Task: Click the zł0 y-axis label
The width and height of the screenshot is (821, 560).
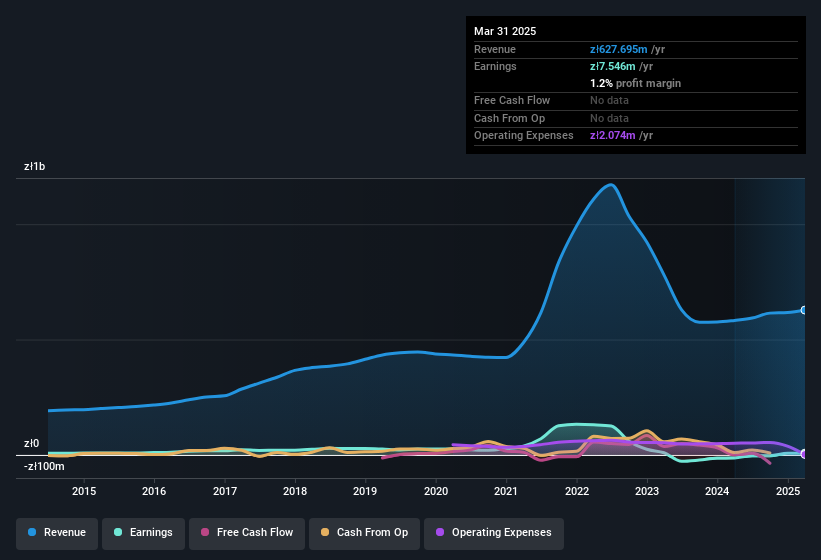Action: tap(31, 444)
